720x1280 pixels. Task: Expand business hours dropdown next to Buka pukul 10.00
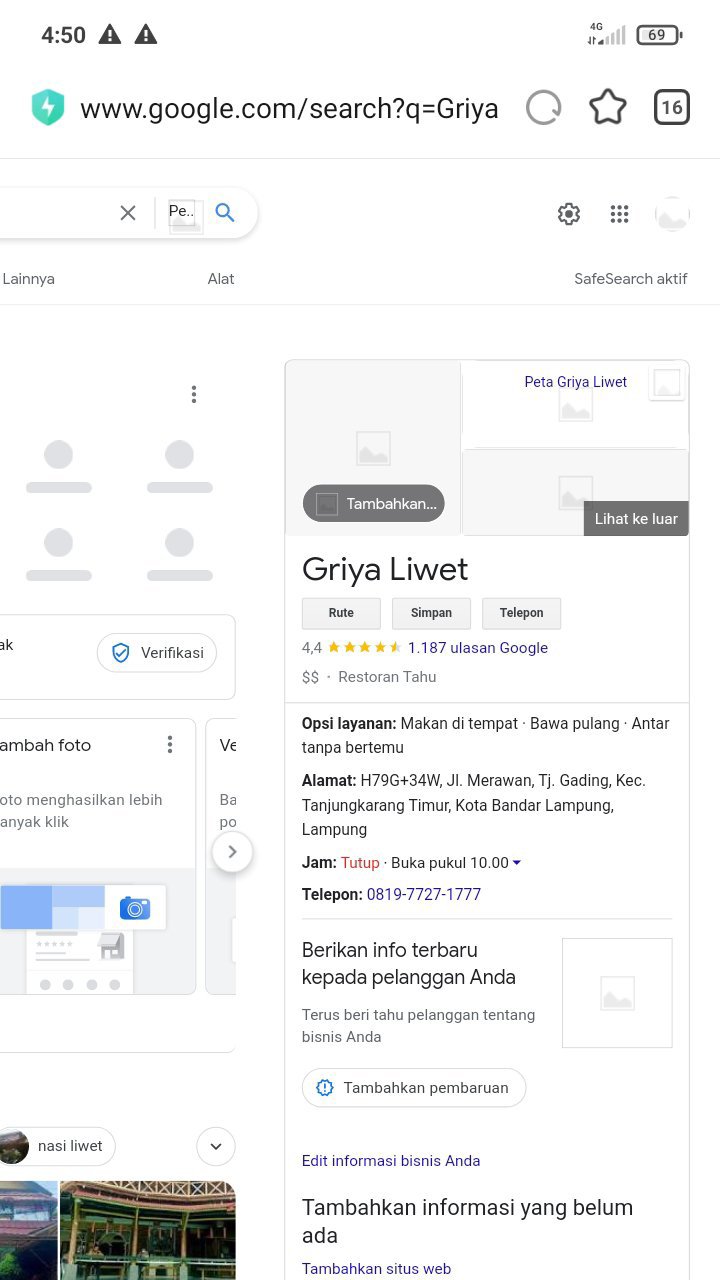point(517,863)
